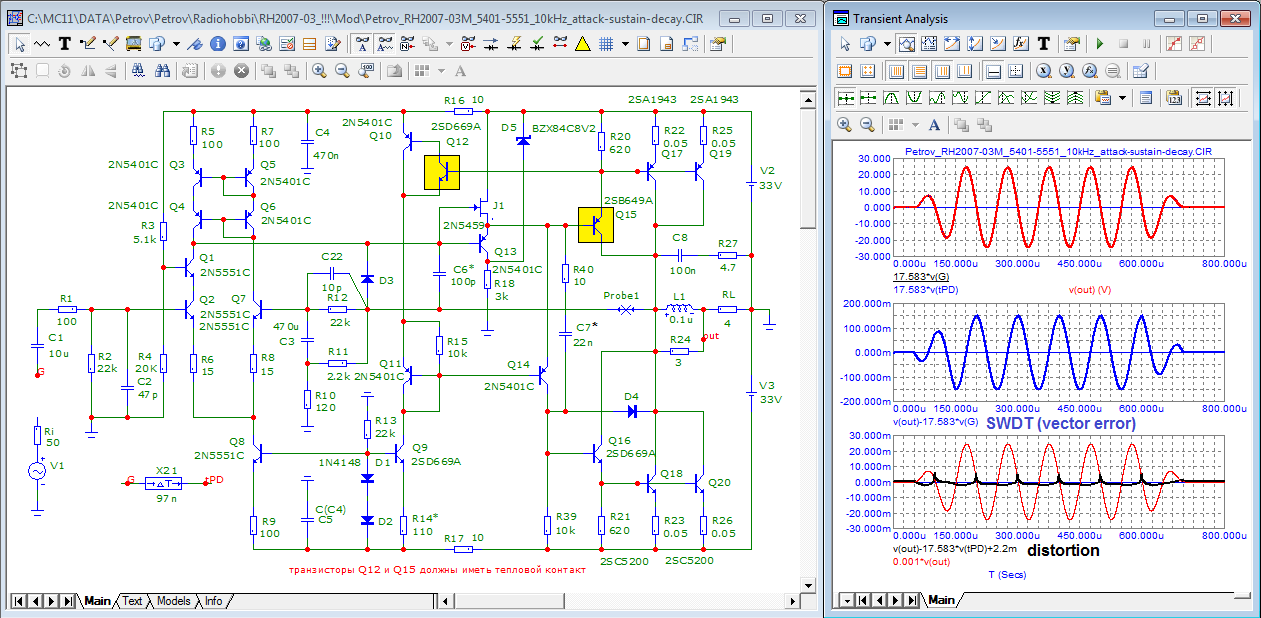Screen dimensions: 1261x618
Task: Open the dropdown next to clipboard icon in analysis toolbar
Action: tap(1123, 98)
